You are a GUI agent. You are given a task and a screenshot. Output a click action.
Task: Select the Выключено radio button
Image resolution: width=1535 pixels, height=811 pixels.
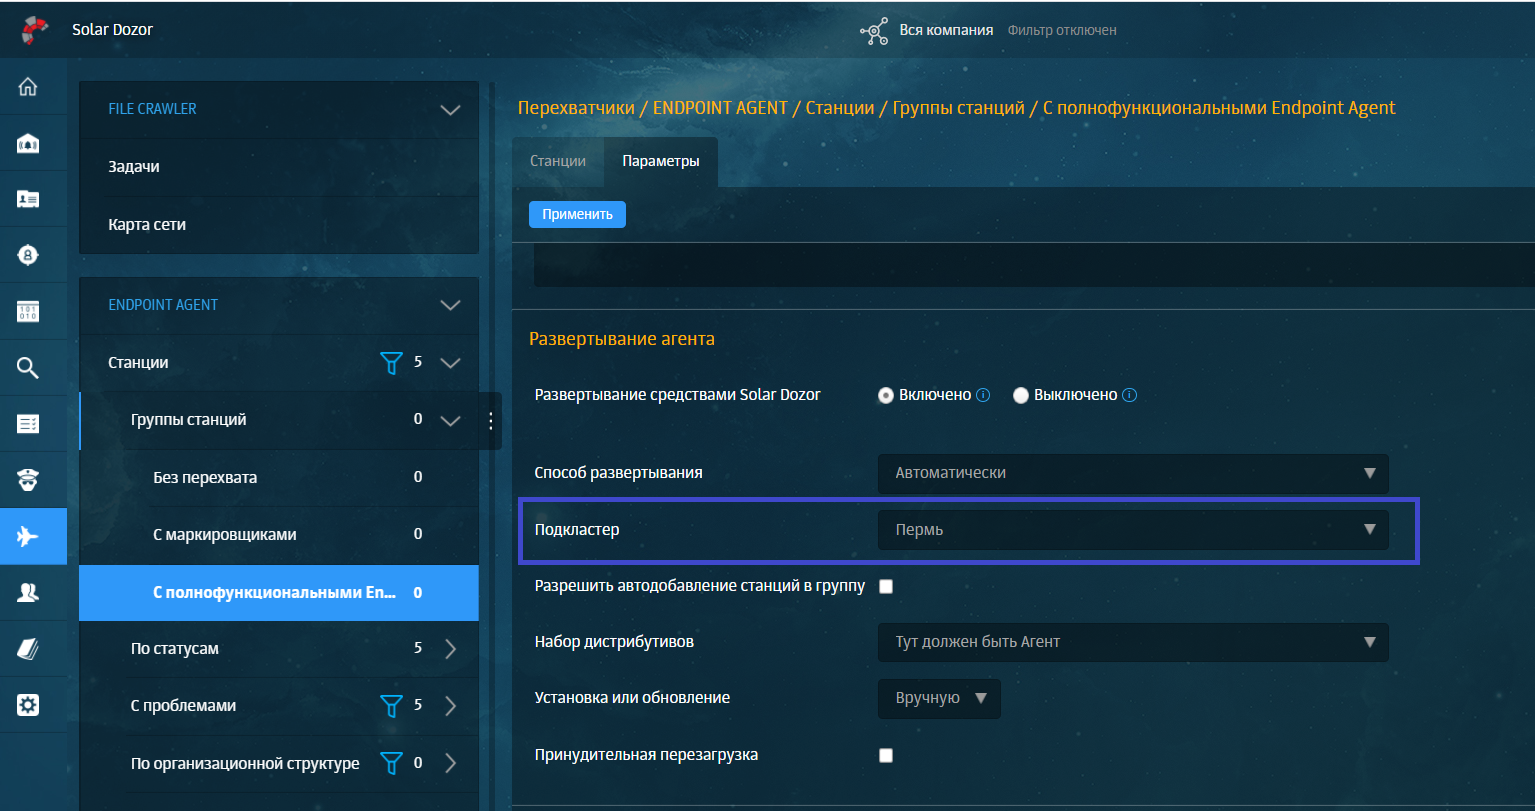(1021, 395)
